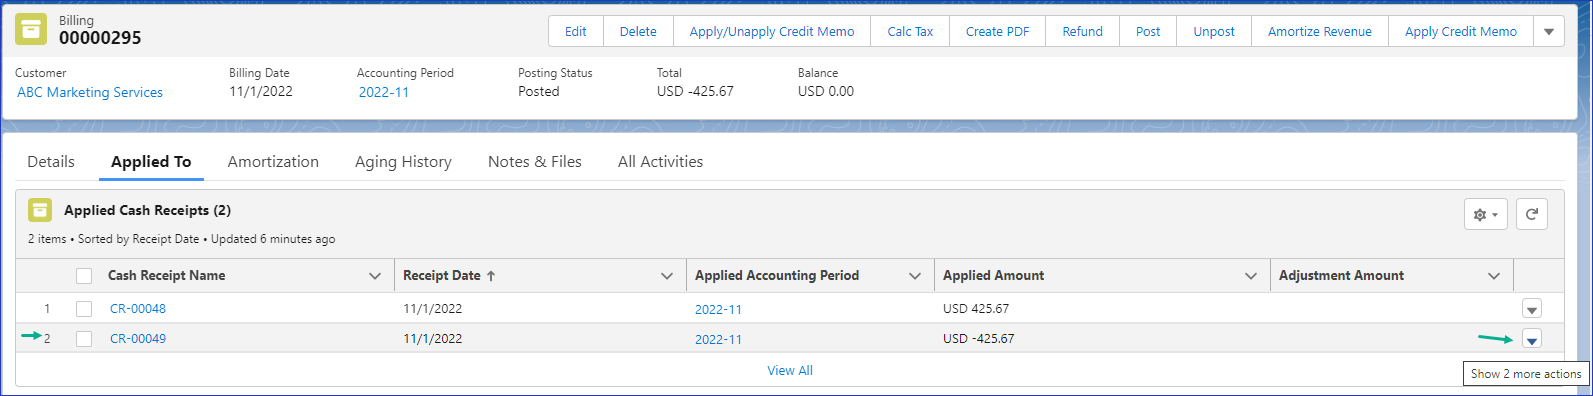This screenshot has height=396, width=1593.
Task: Click the Create PDF button
Action: tap(997, 31)
